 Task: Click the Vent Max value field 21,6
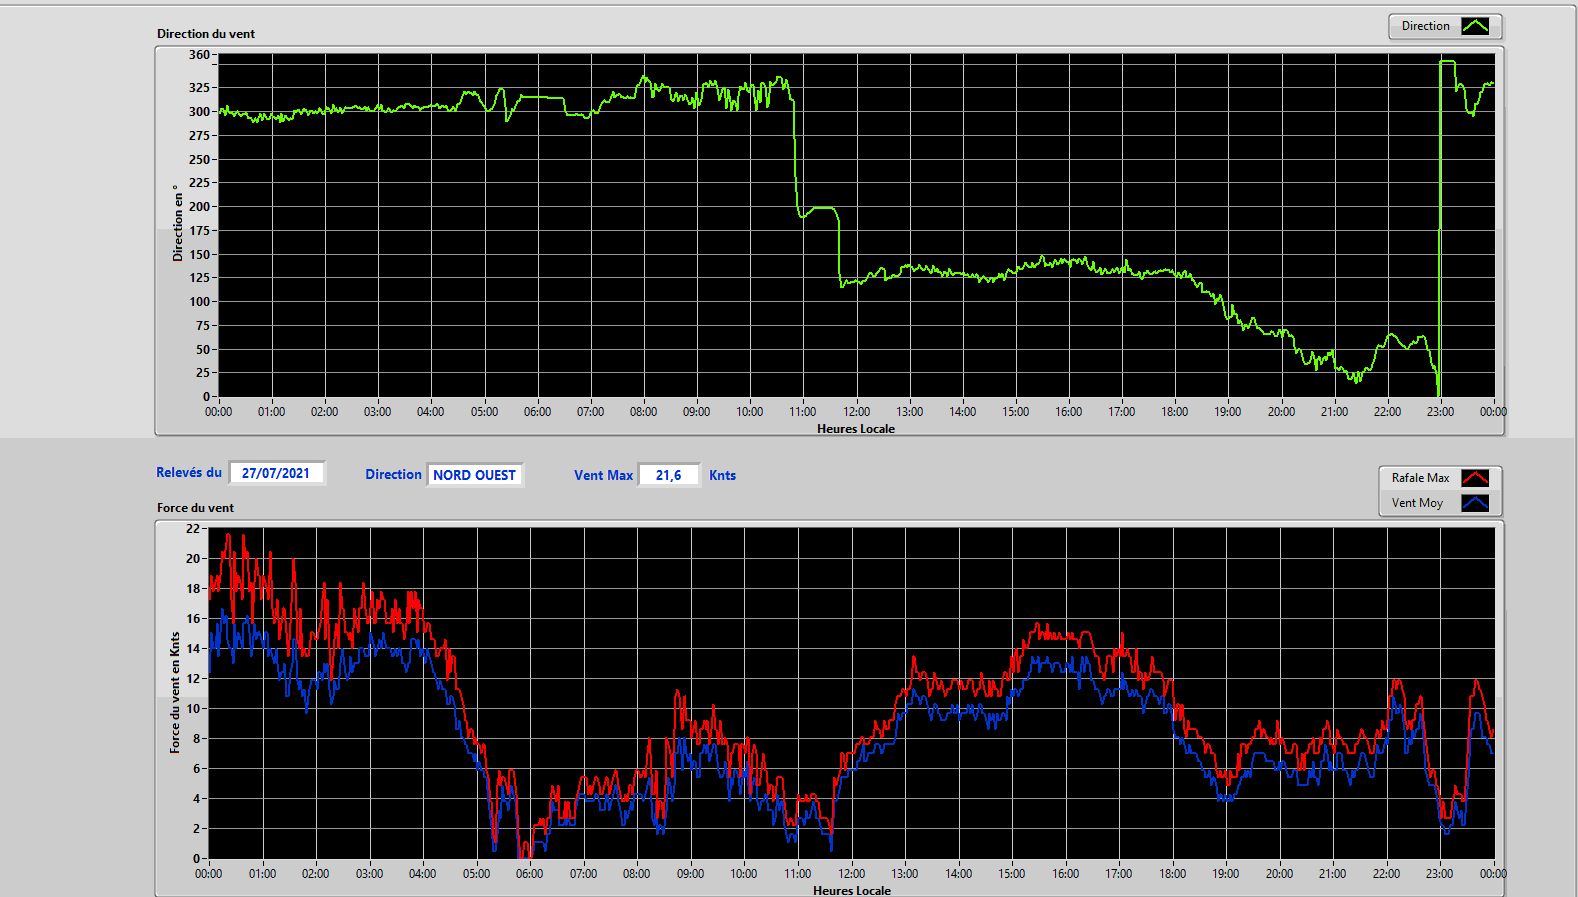tap(668, 475)
